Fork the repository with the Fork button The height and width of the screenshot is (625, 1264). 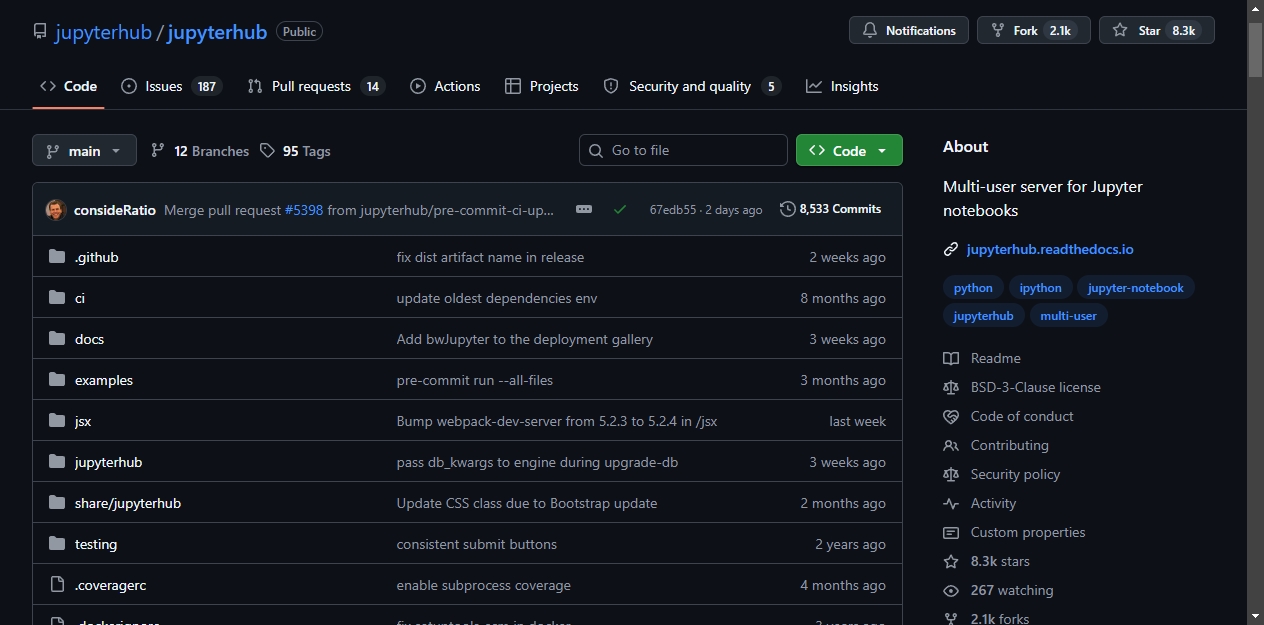click(1034, 30)
